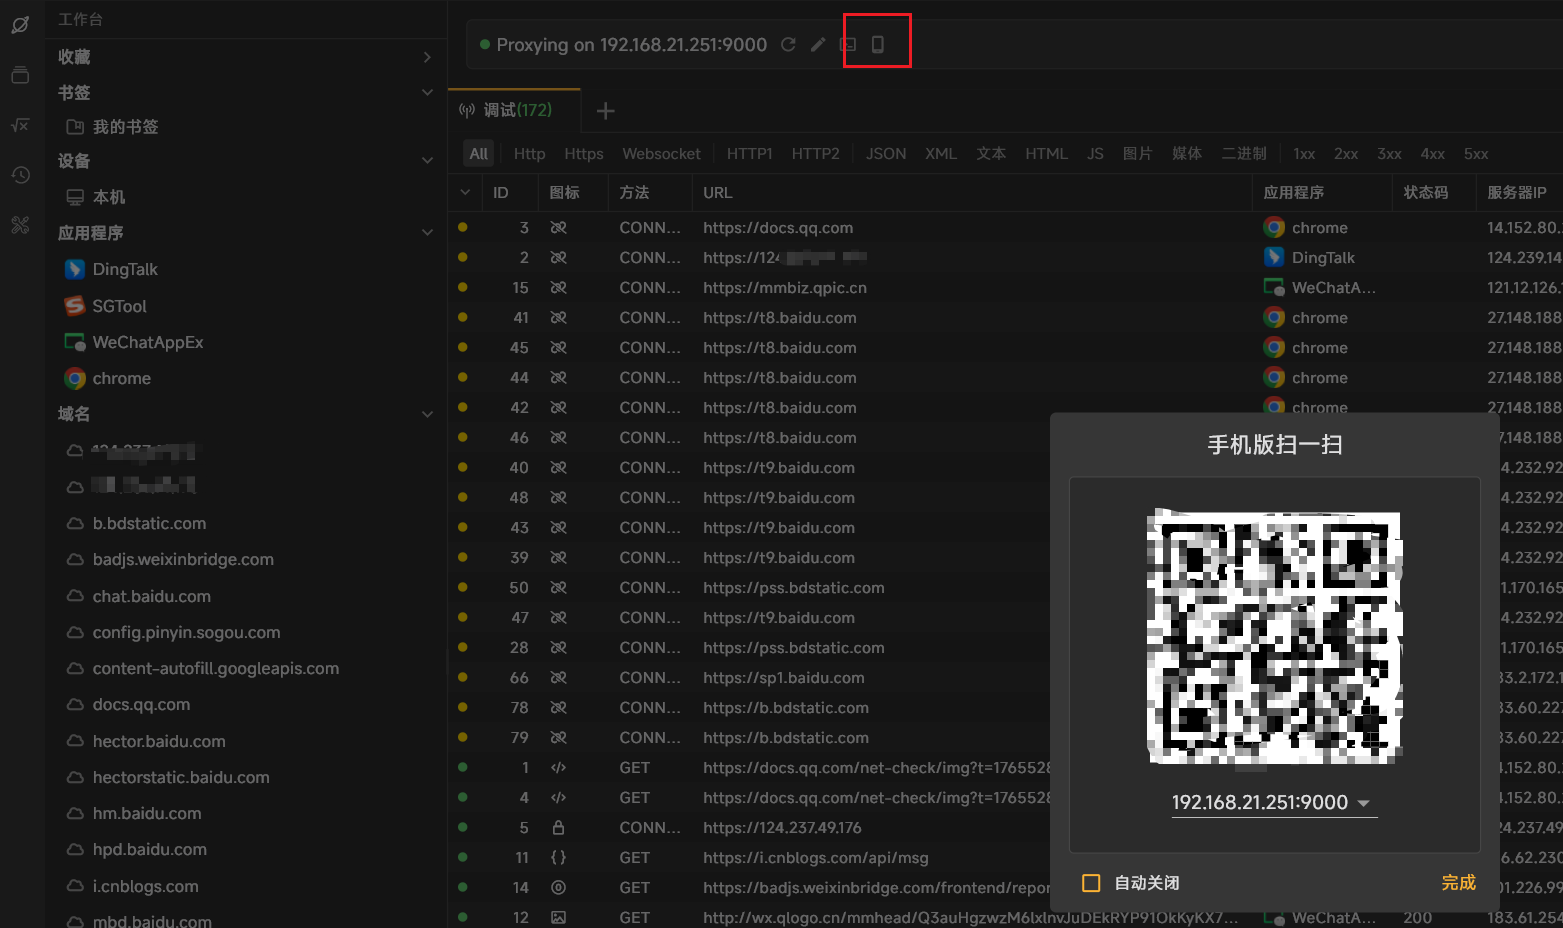
Task: Select the All filter tab
Action: 479,153
